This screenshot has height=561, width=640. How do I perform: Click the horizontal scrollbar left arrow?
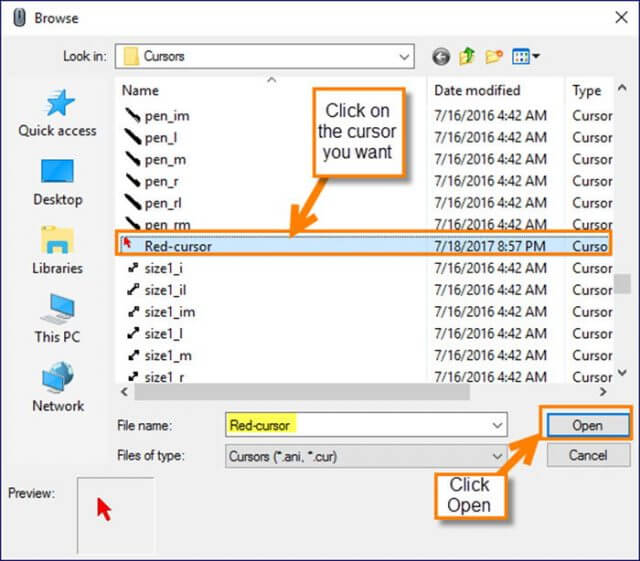pos(124,392)
